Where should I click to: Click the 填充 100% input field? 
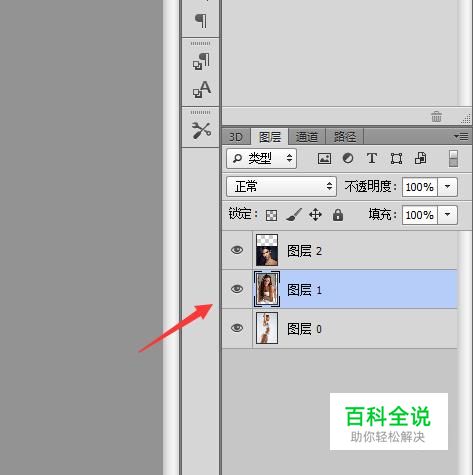point(420,215)
